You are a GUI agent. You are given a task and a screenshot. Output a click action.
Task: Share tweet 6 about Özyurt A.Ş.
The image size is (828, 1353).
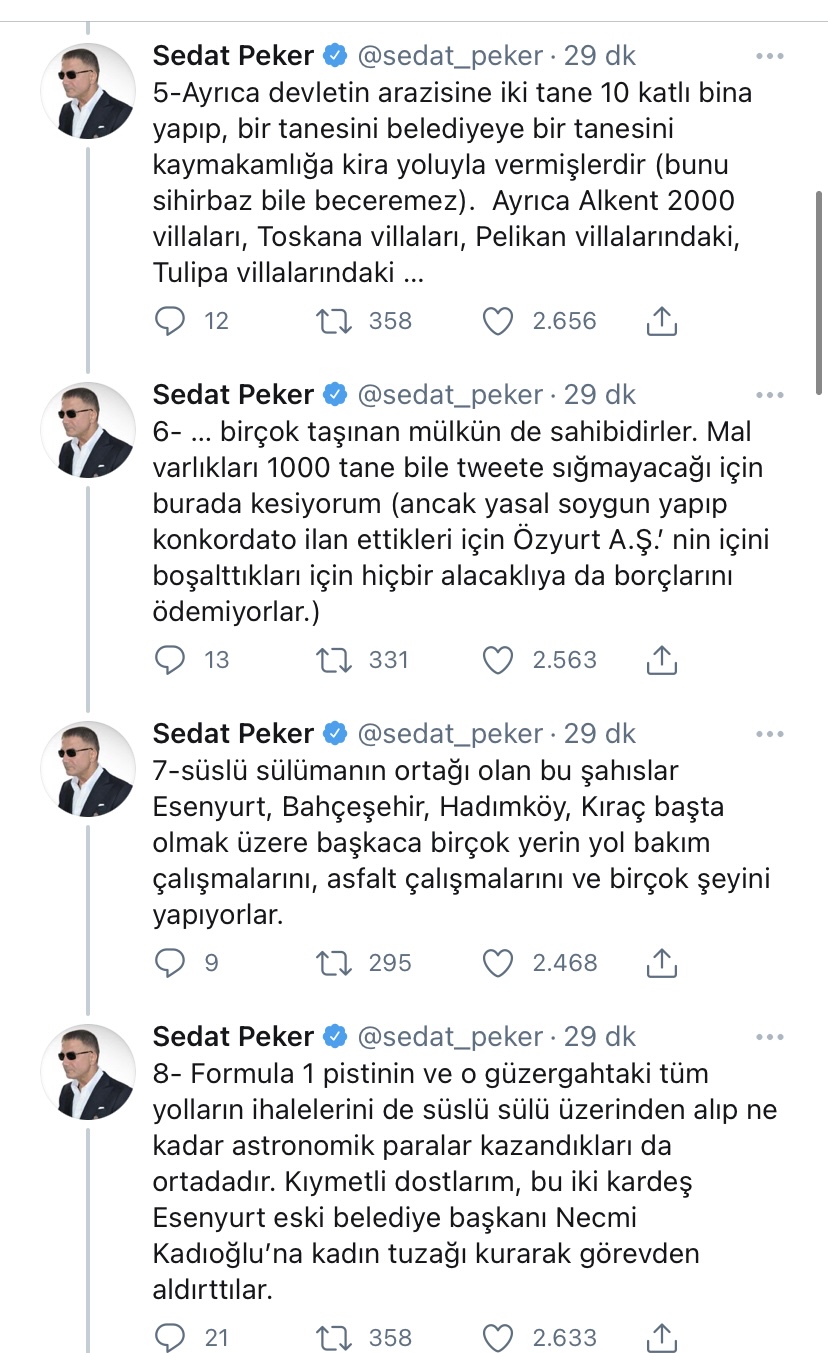tap(662, 659)
